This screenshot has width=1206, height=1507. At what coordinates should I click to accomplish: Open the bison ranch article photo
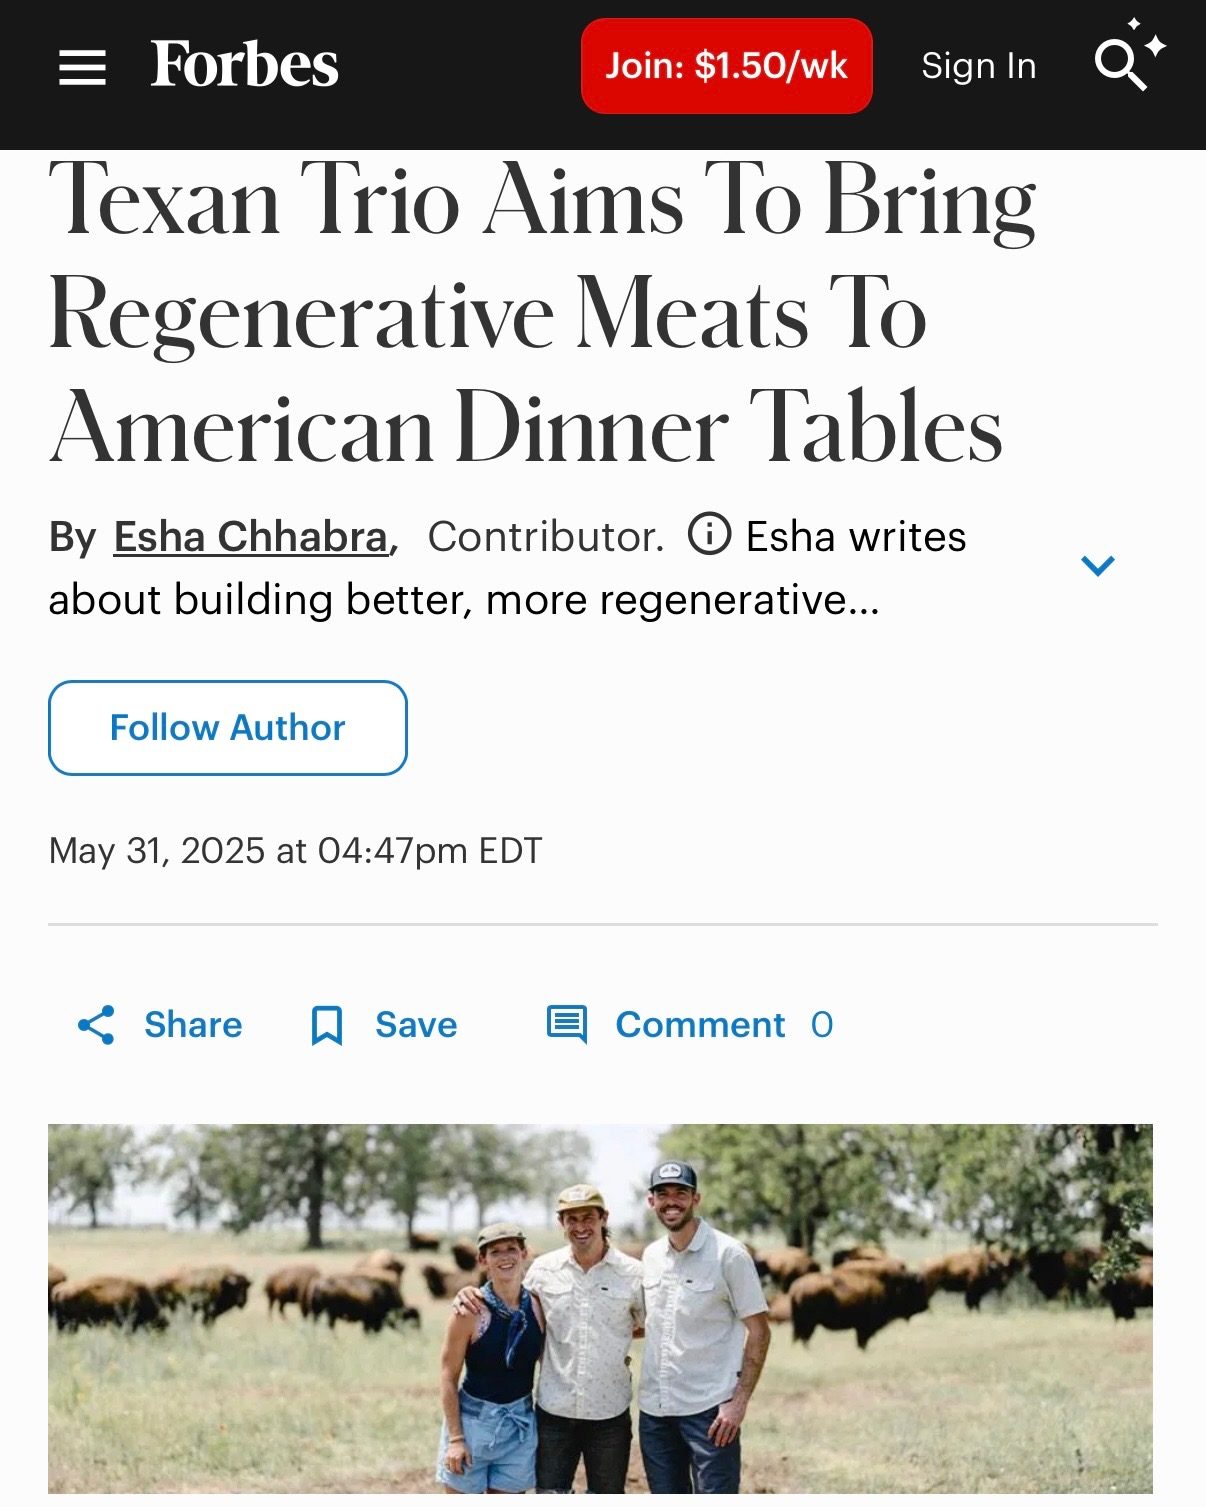(x=600, y=1309)
